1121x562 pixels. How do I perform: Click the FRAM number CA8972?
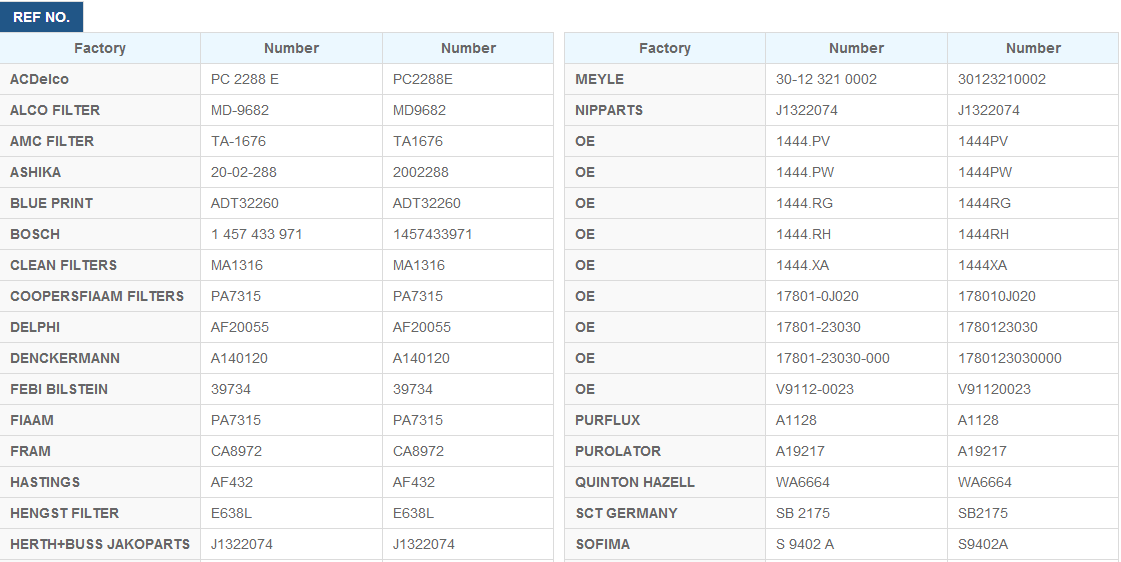click(x=236, y=451)
